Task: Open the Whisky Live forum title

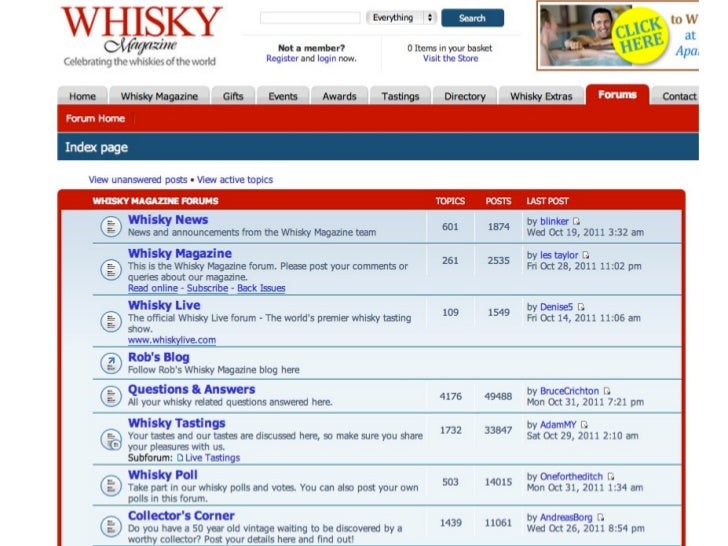Action: point(164,306)
